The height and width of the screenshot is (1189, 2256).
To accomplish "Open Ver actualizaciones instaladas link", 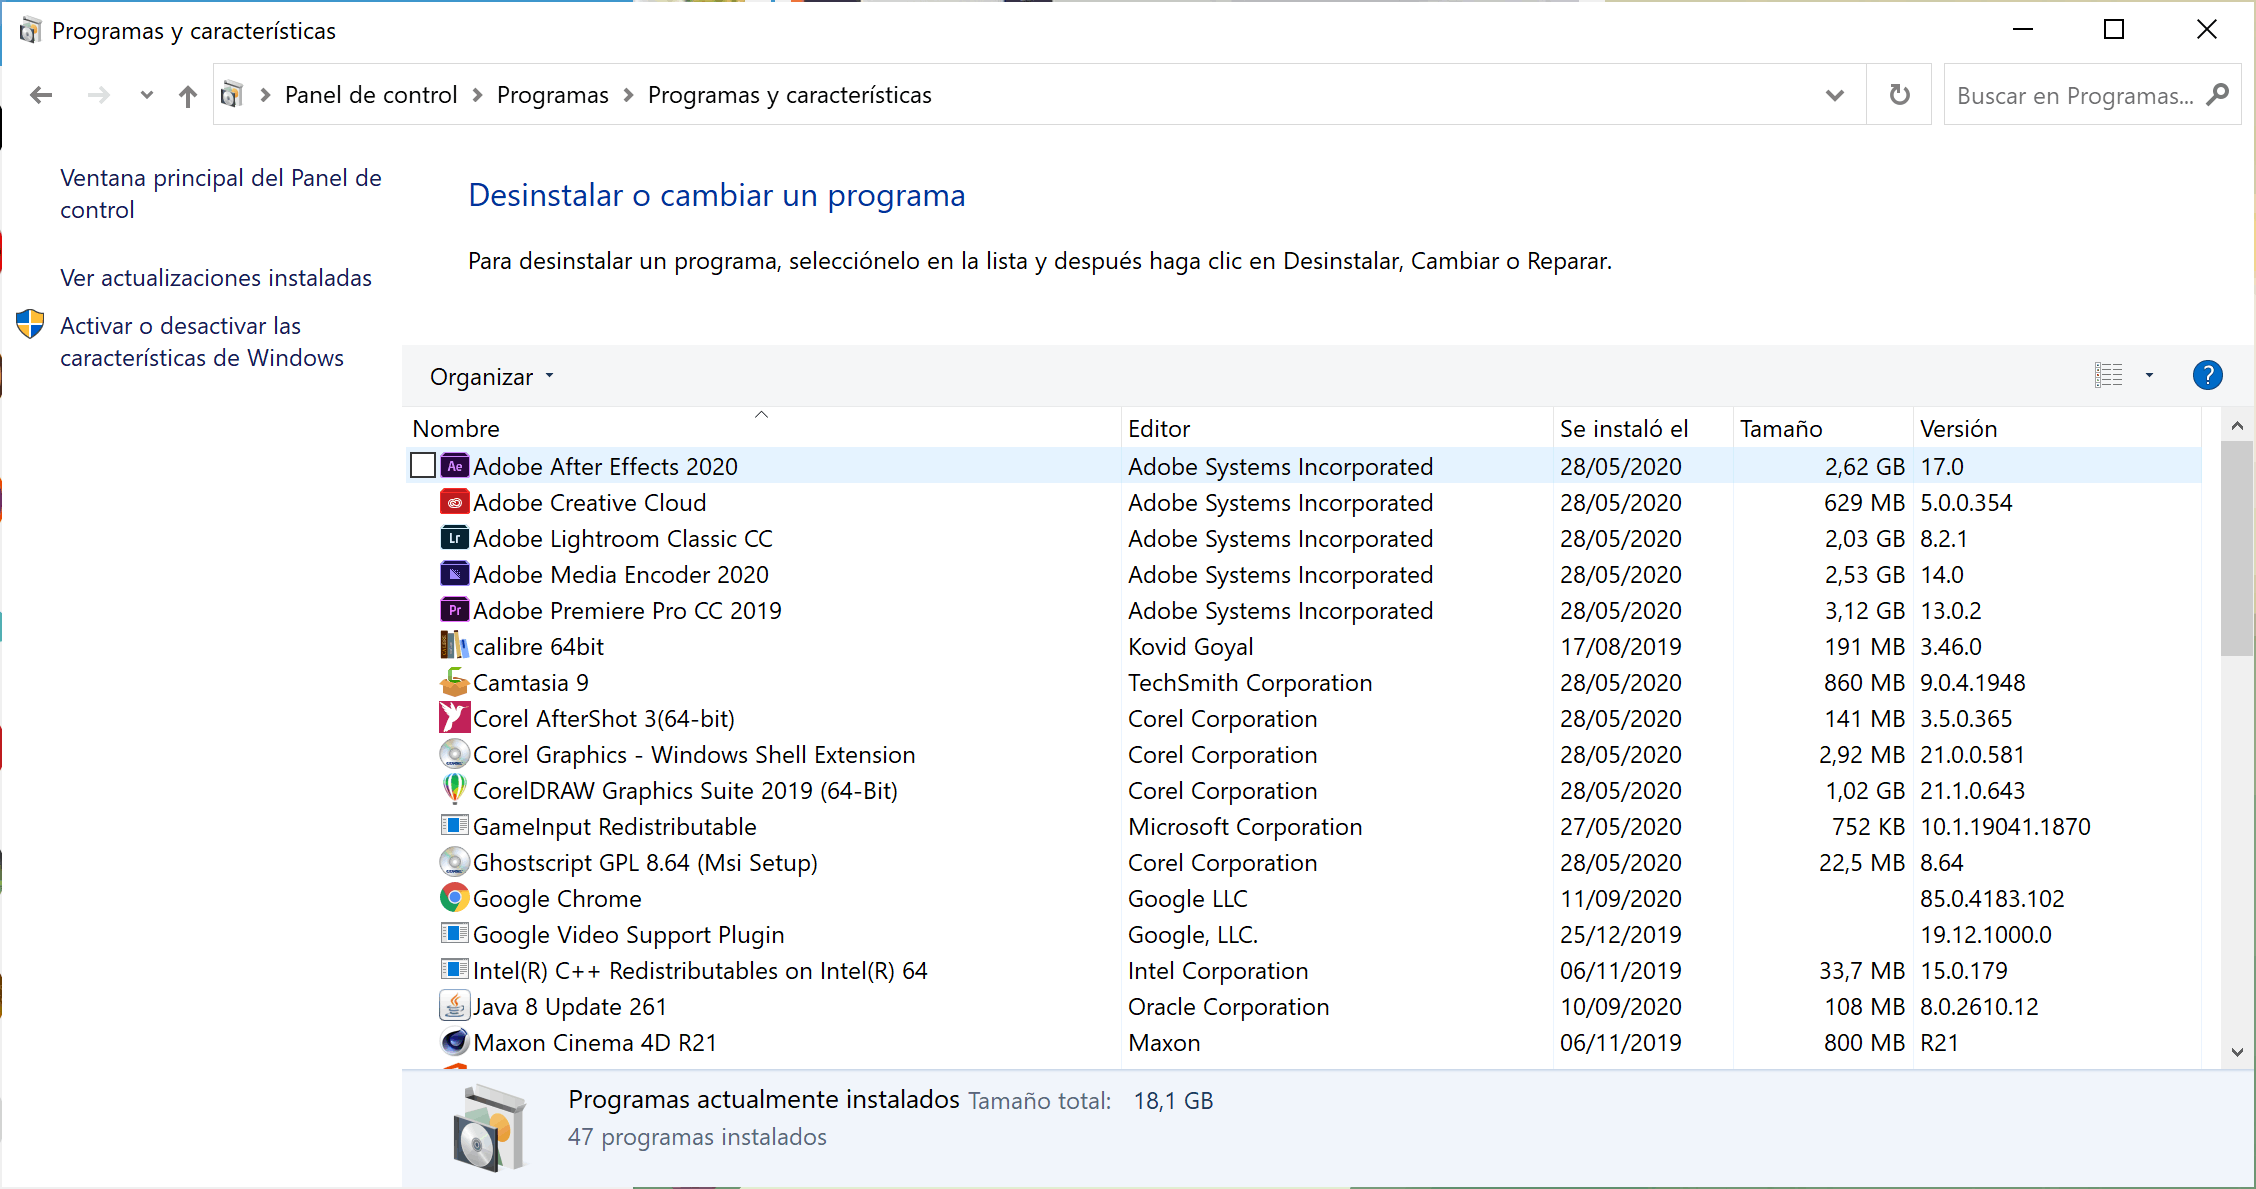I will coord(215,278).
